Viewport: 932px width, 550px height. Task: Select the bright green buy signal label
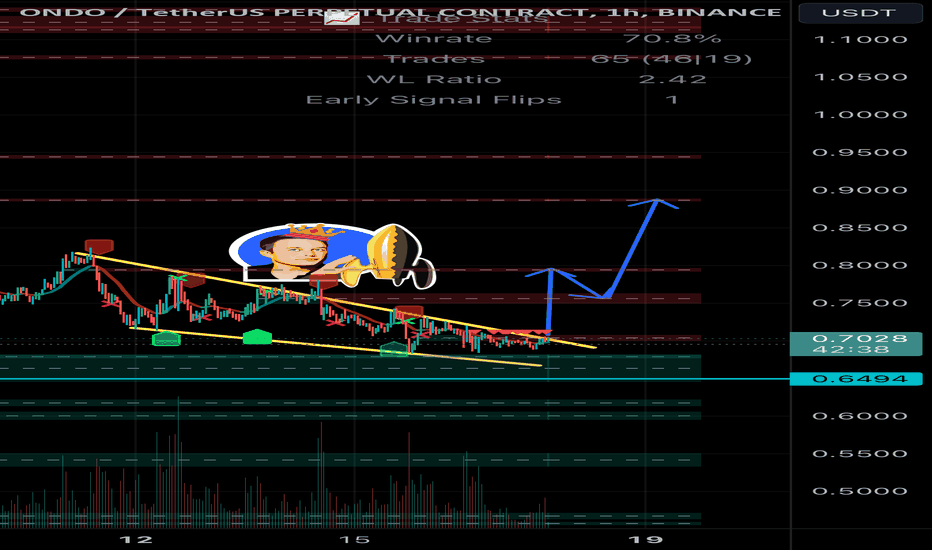(257, 337)
